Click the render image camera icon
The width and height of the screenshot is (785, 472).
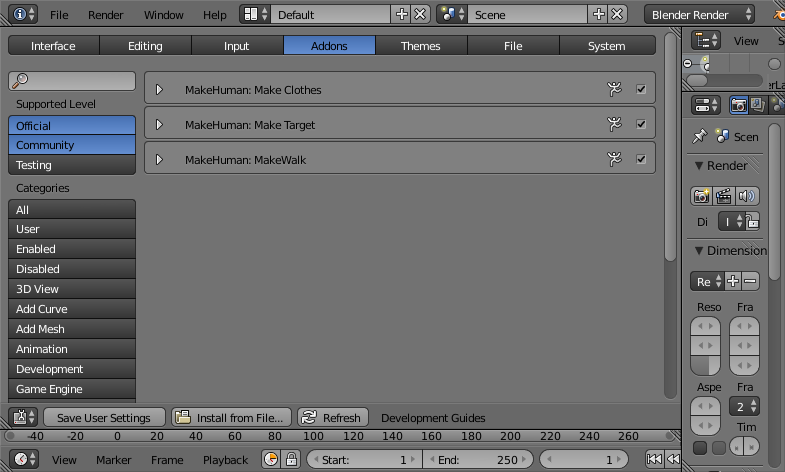pyautogui.click(x=701, y=196)
